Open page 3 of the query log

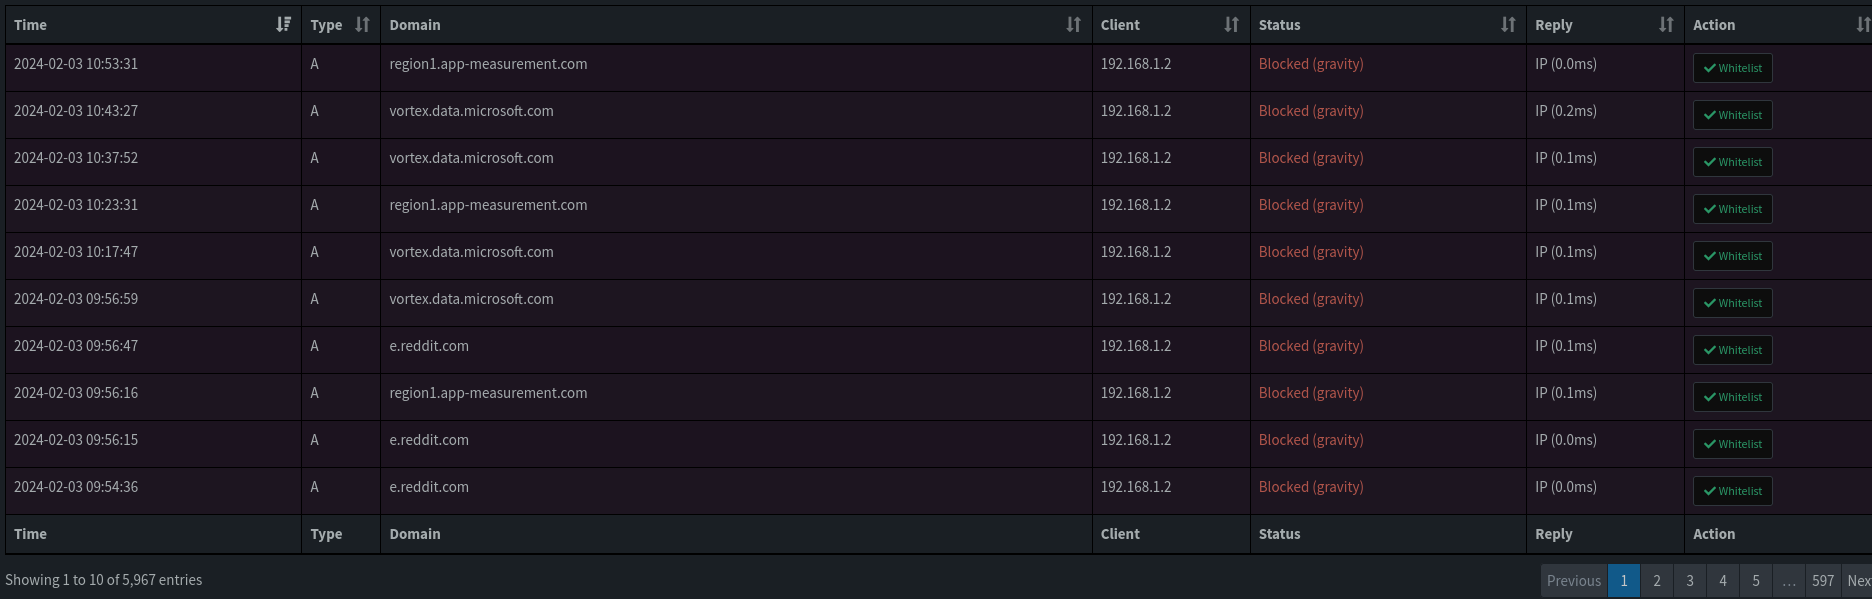[x=1690, y=581]
